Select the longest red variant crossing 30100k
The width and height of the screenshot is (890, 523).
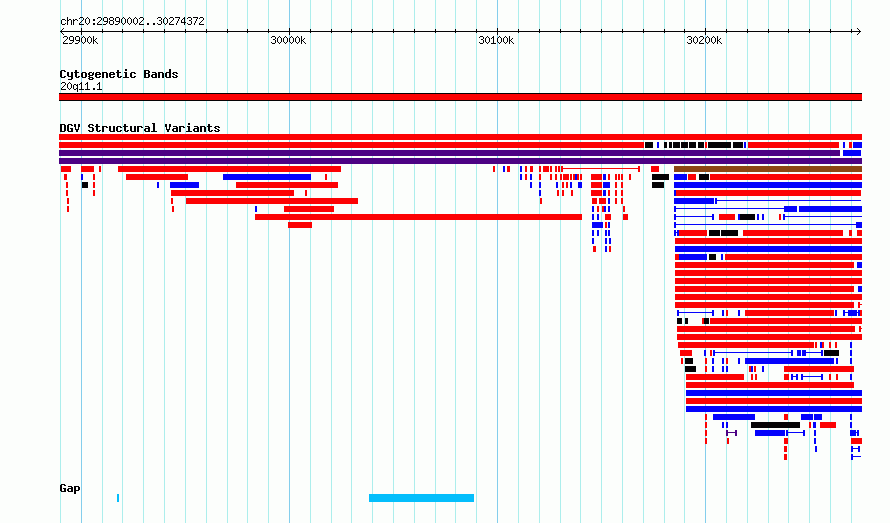[418, 217]
